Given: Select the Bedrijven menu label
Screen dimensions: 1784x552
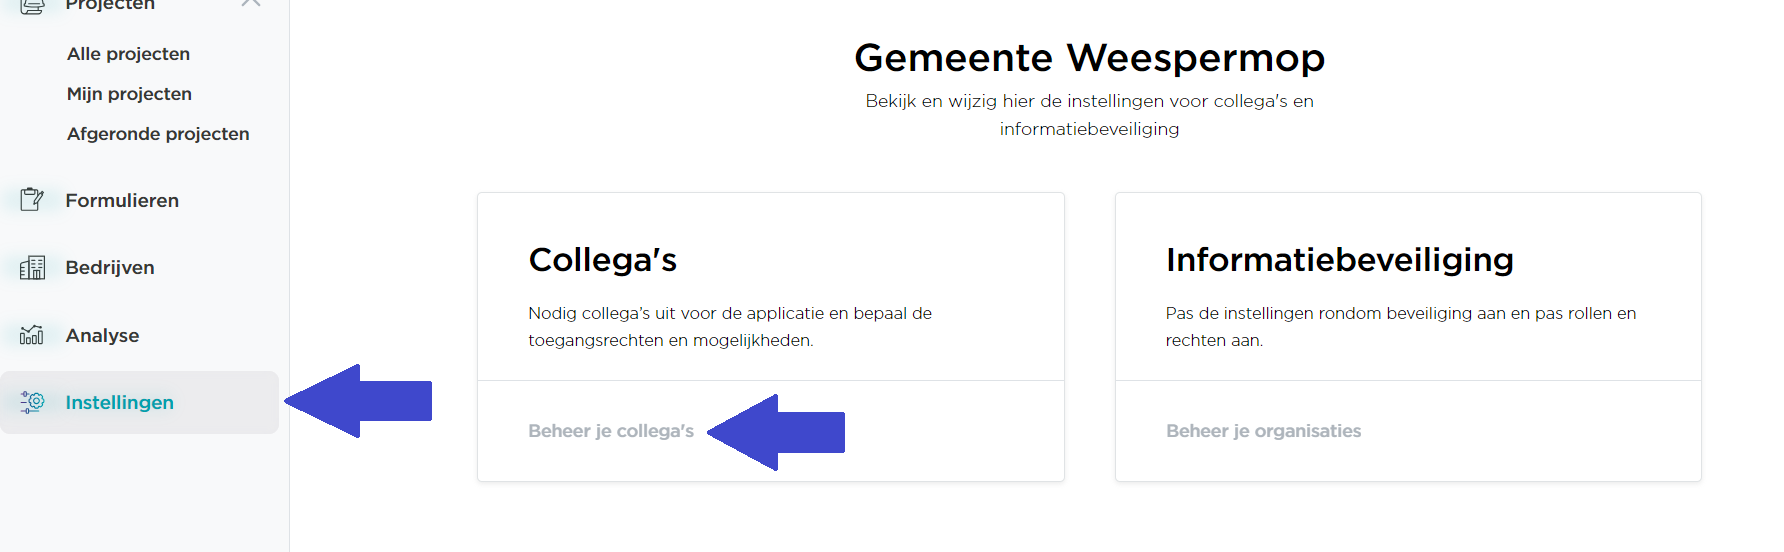Looking at the screenshot, I should click(110, 267).
